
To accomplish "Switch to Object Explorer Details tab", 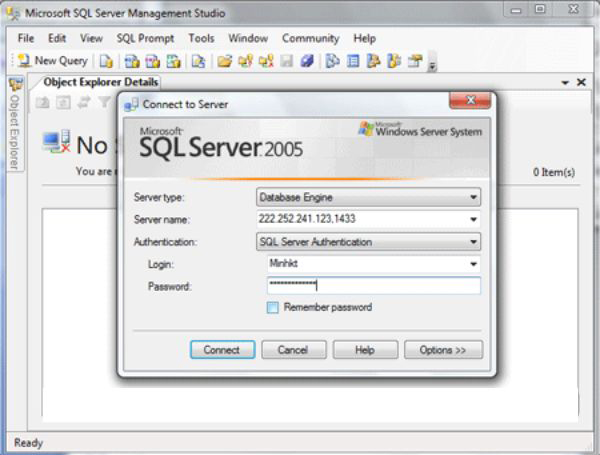I will (x=100, y=82).
